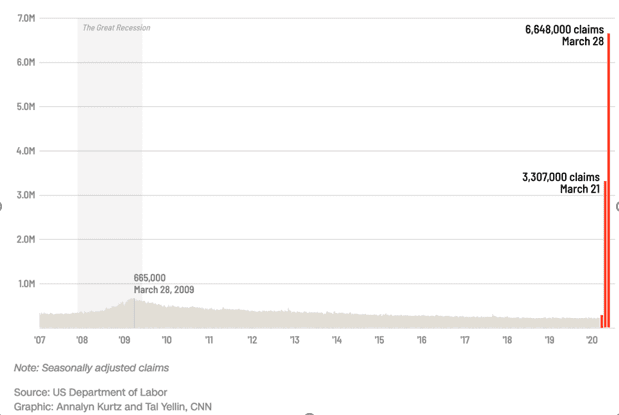The height and width of the screenshot is (415, 619).
Task: Click the 1.0M y-axis label
Action: (26, 284)
